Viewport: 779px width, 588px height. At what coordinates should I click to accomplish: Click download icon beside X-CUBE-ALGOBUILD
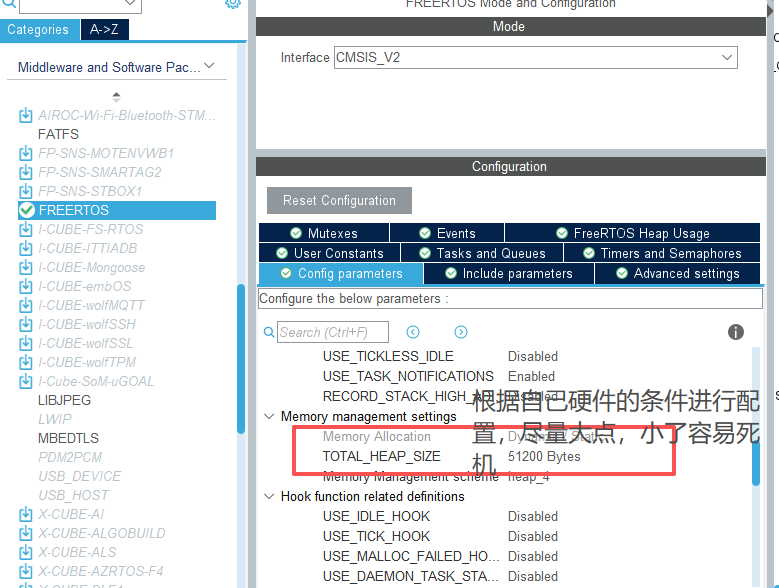tap(26, 533)
